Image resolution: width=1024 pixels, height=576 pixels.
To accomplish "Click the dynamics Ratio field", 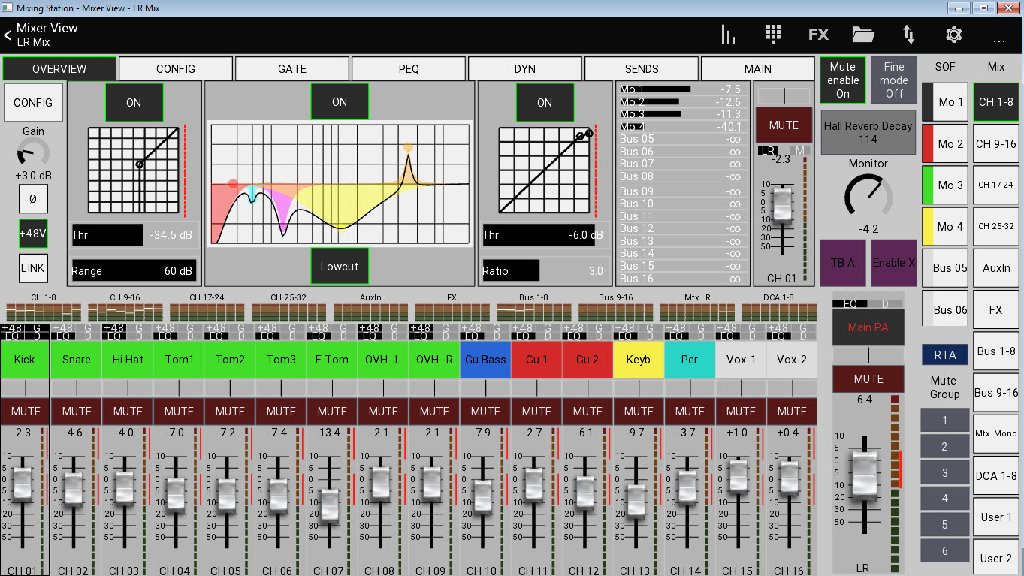I will pos(544,270).
